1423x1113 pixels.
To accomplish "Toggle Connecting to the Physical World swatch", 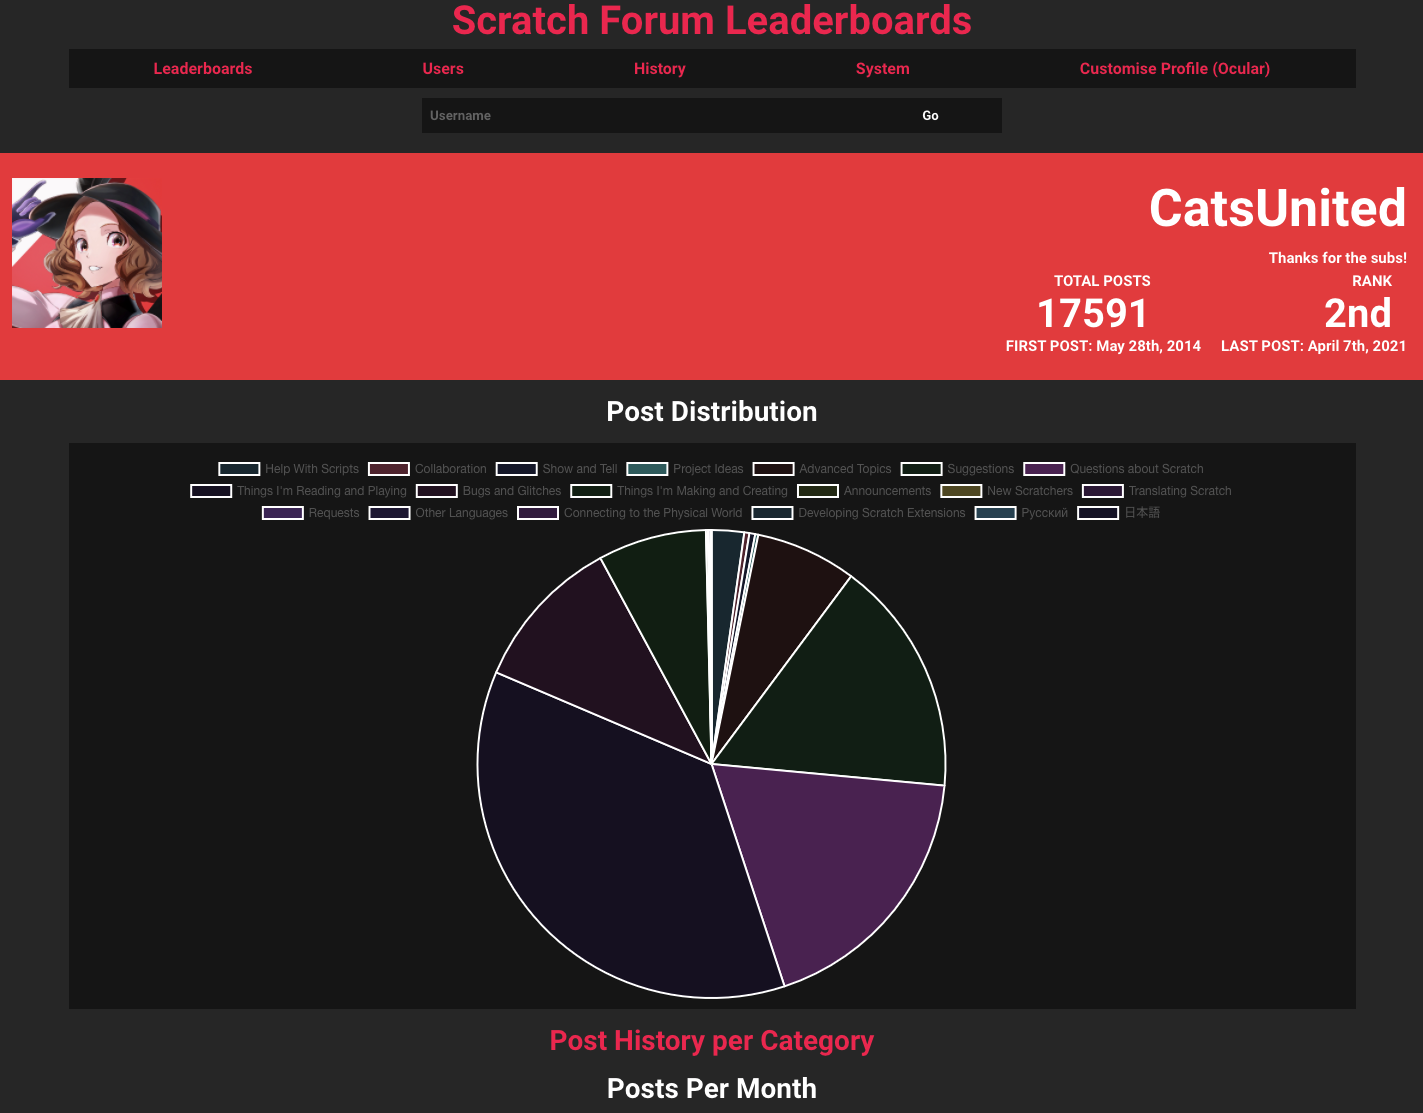I will (538, 513).
